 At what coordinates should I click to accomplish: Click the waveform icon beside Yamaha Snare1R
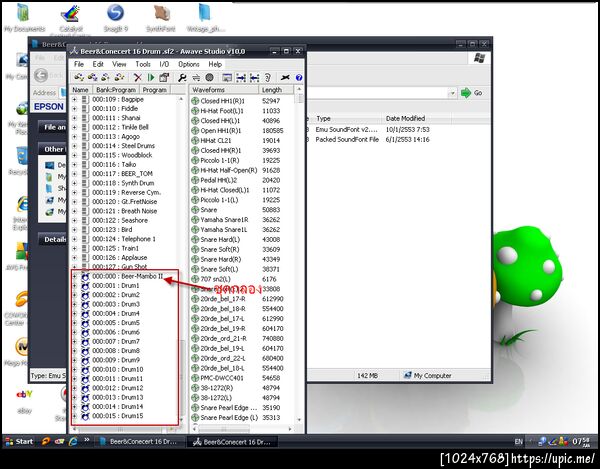195,220
